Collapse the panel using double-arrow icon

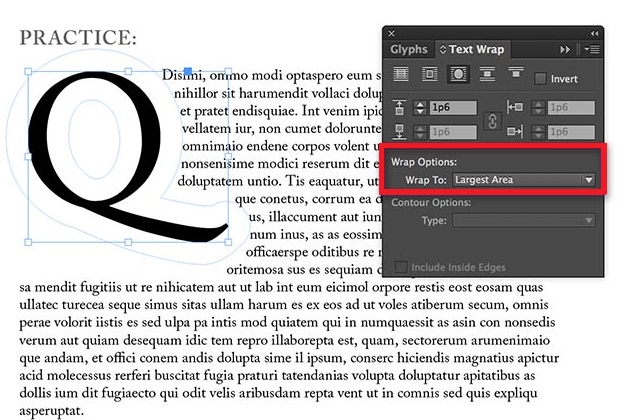(596, 33)
